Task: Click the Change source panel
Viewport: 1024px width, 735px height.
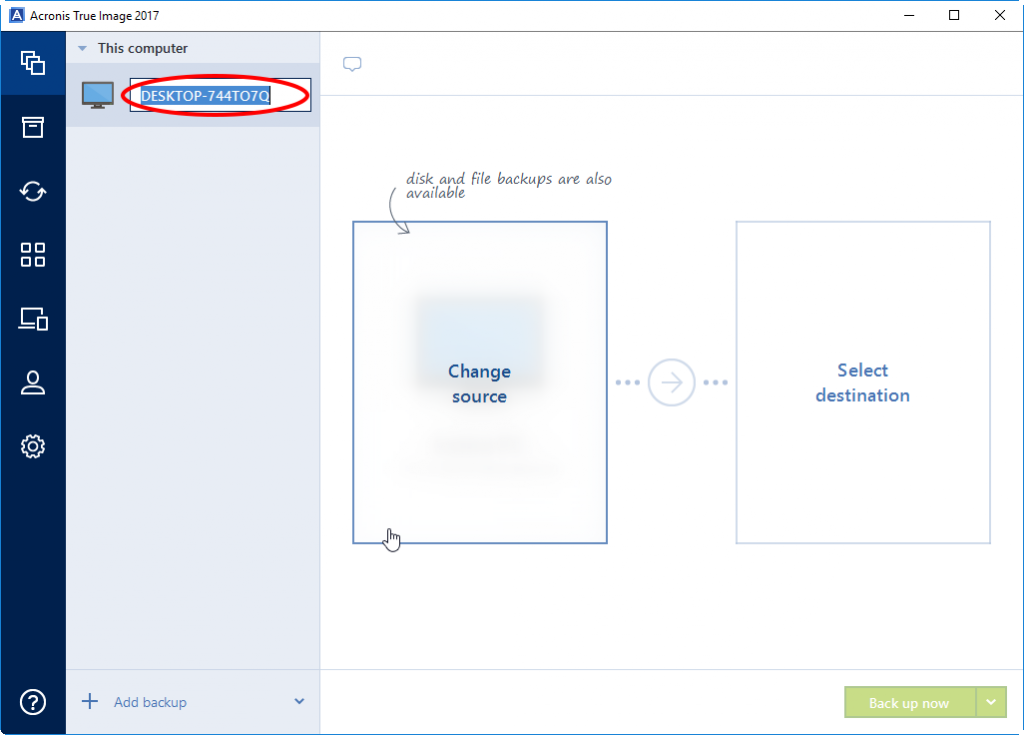Action: (x=479, y=383)
